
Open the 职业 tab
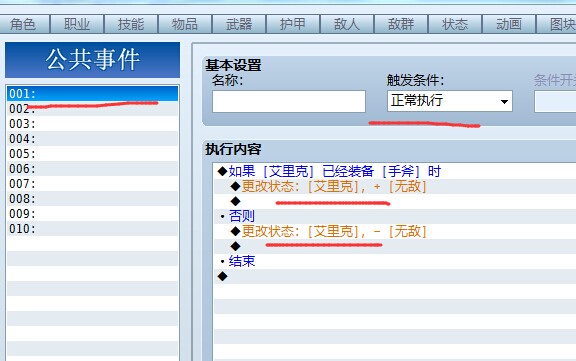77,24
